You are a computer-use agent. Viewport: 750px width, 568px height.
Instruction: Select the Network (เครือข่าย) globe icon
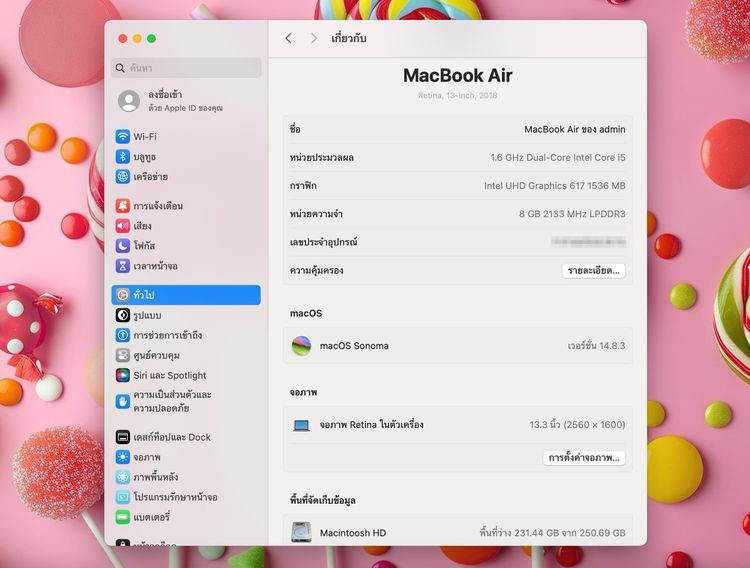pos(123,177)
